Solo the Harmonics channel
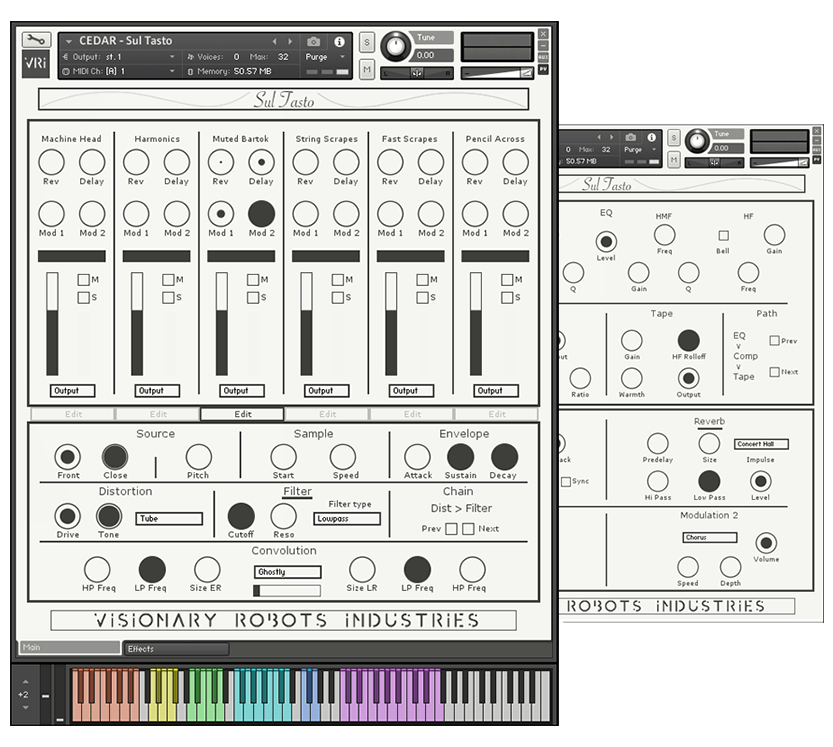 [168, 297]
